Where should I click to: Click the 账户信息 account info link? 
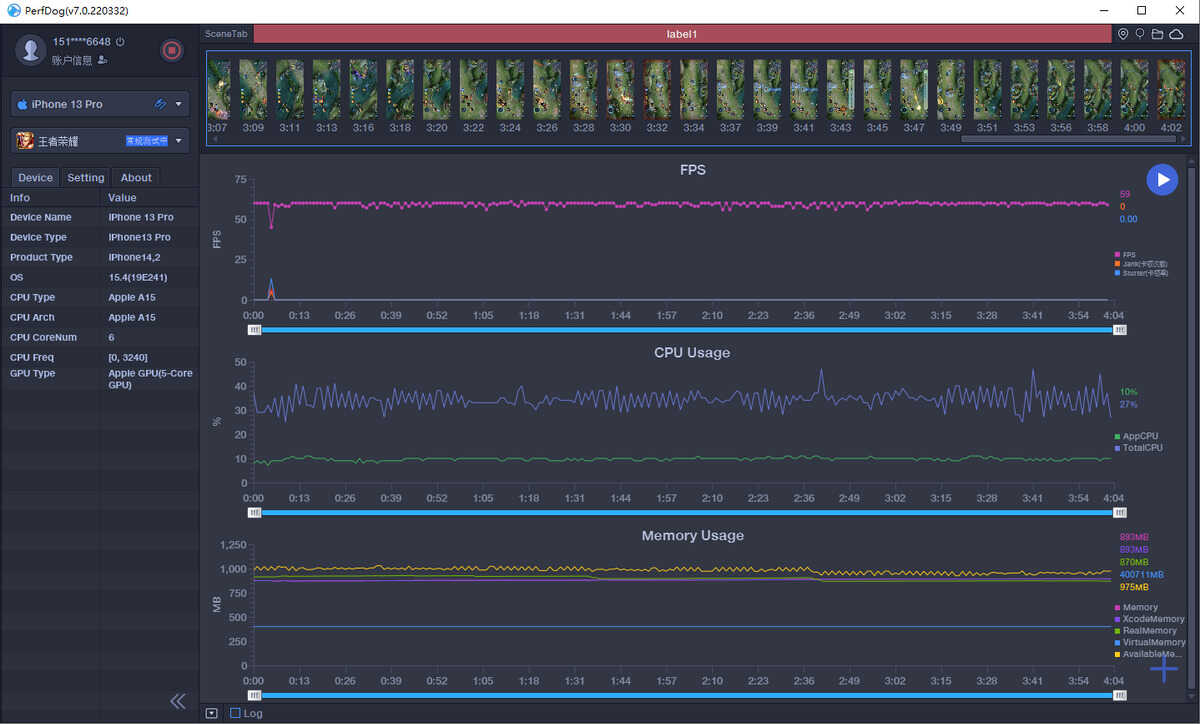[x=72, y=60]
